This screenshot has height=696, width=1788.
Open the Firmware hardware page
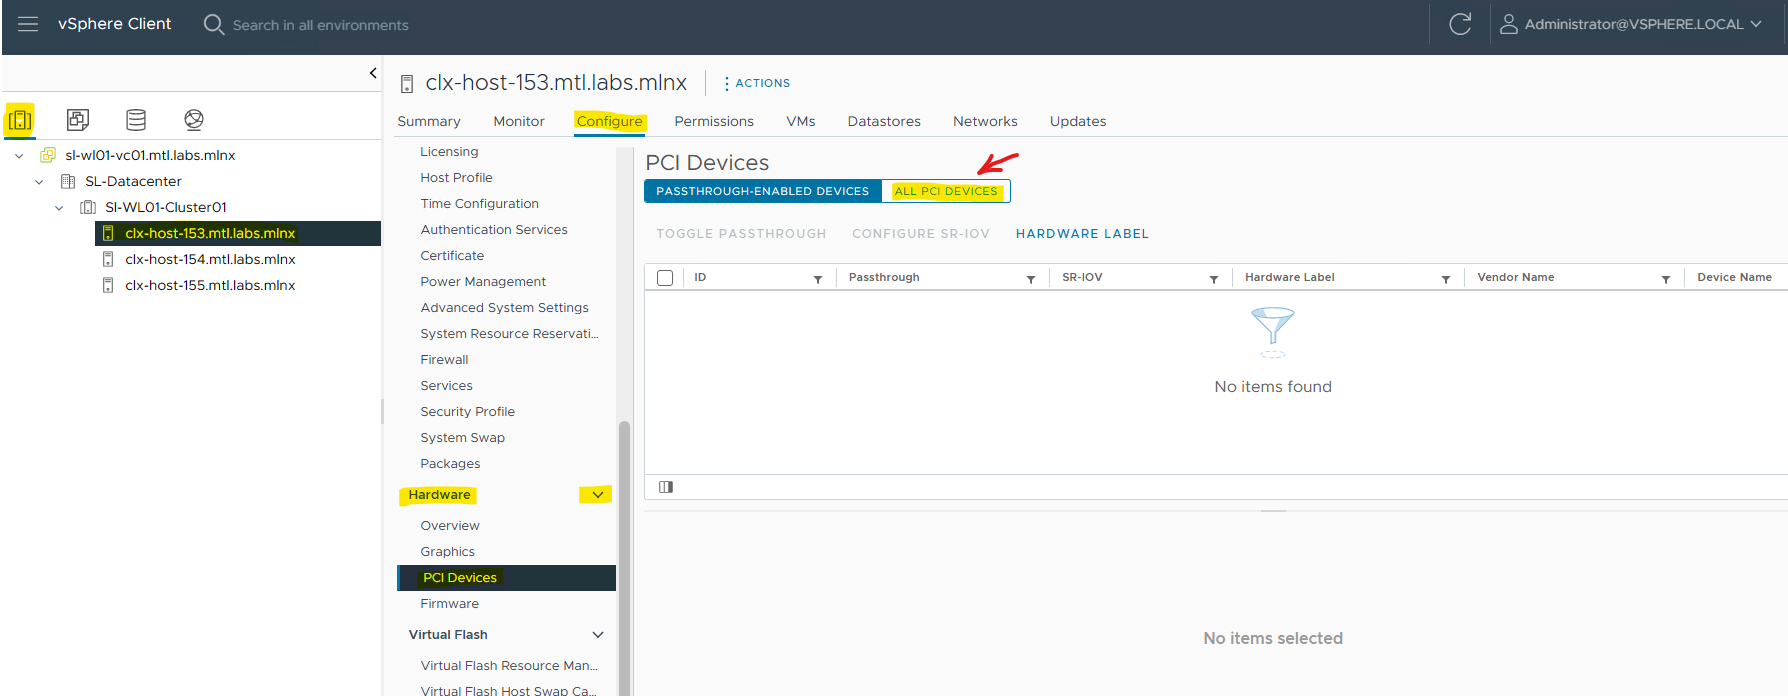pos(449,604)
